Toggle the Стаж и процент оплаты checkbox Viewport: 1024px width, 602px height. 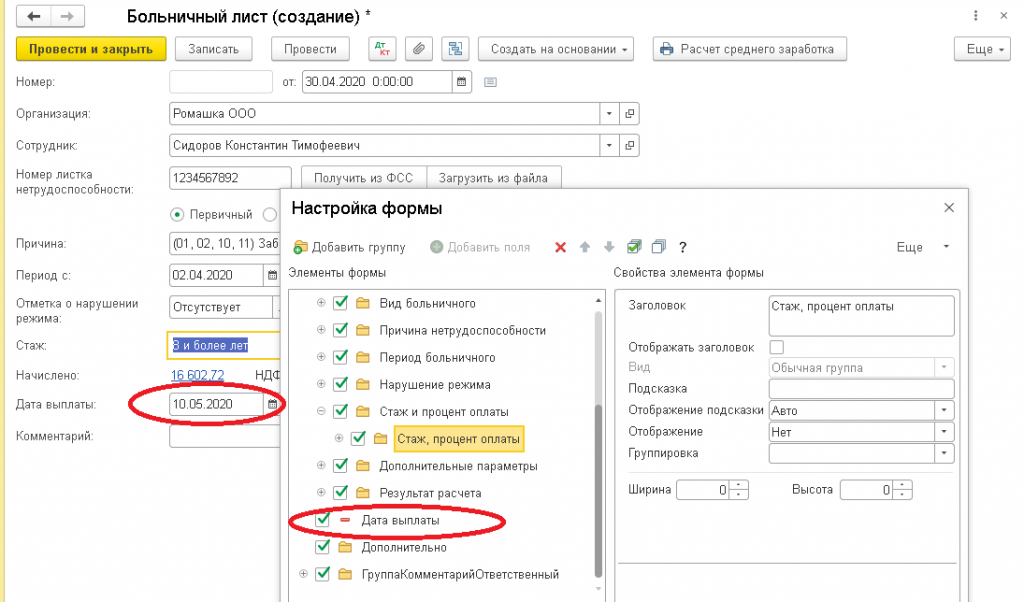340,411
